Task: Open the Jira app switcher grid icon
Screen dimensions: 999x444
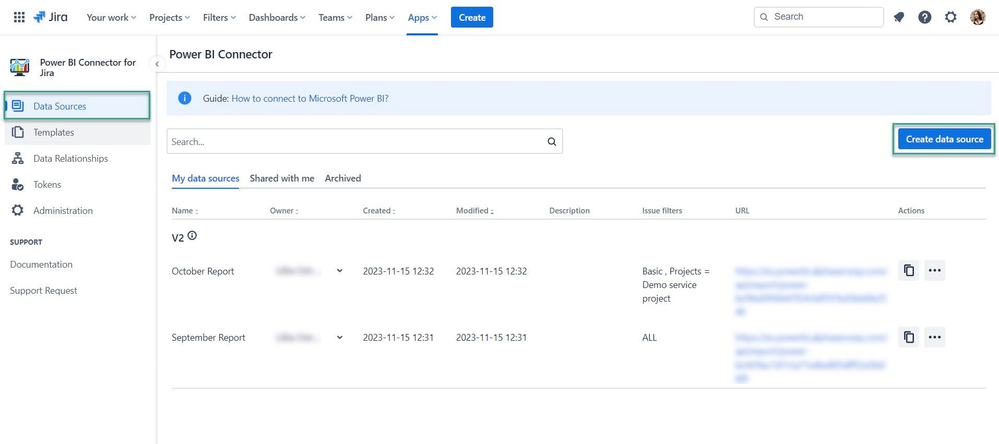Action: [19, 17]
